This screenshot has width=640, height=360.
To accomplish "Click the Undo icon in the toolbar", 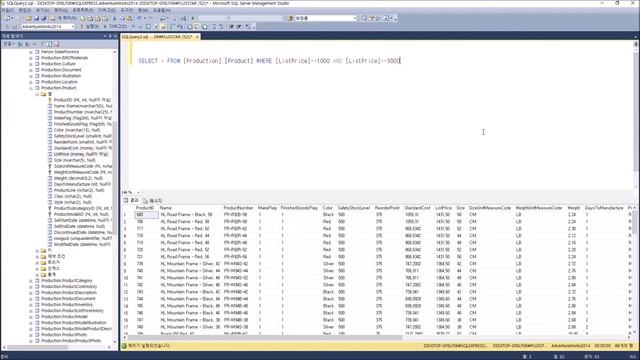I will (140, 18).
